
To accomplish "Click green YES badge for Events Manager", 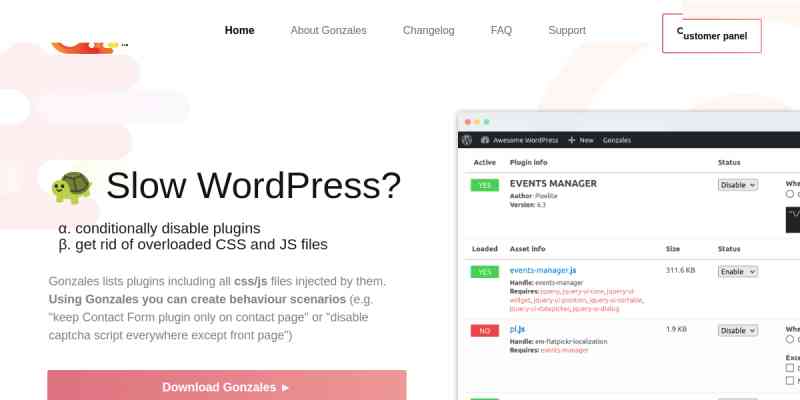I will (484, 185).
